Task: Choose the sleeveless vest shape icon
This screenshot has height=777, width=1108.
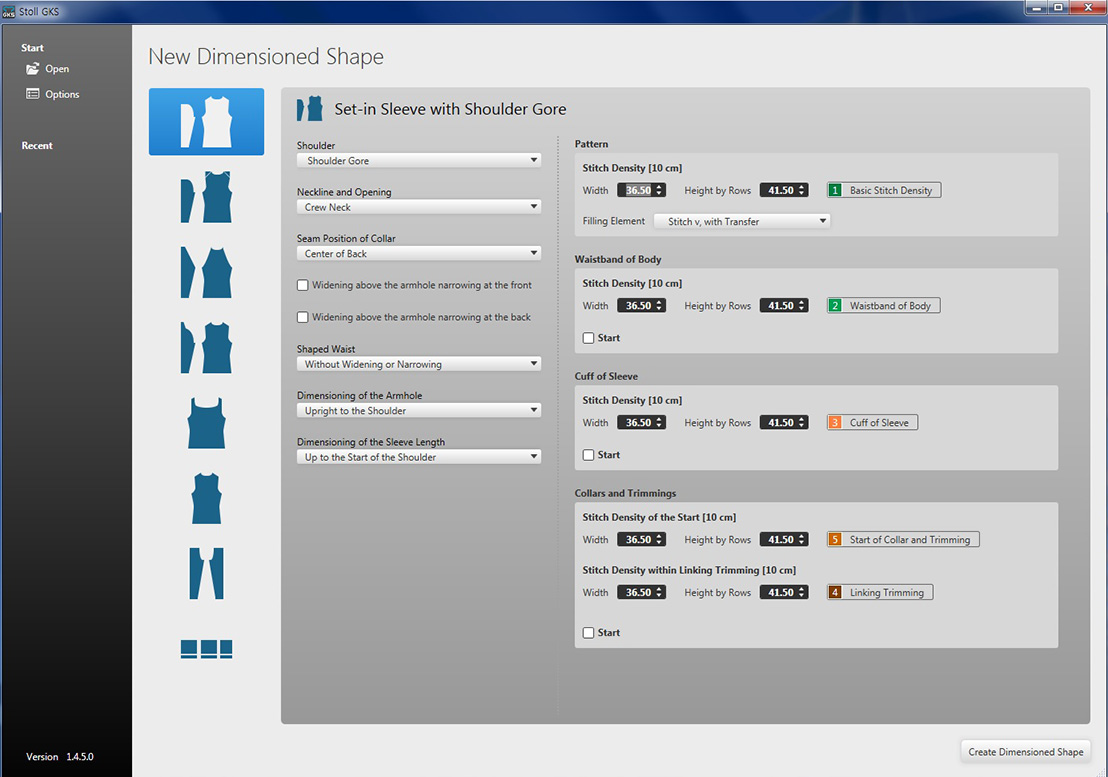Action: click(206, 498)
